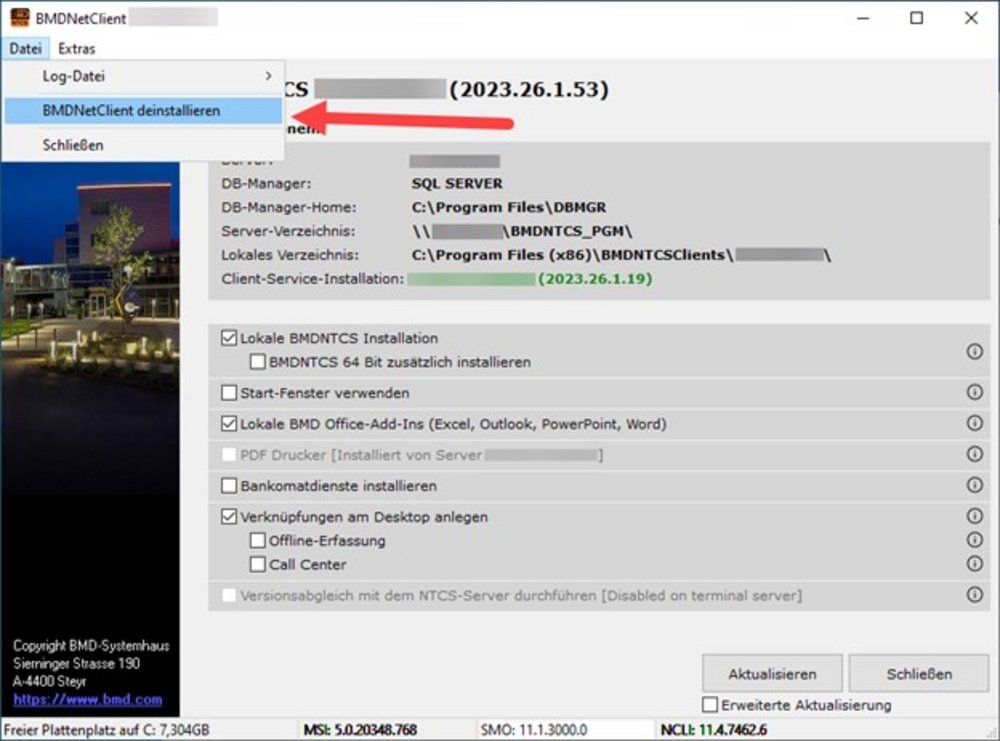Choose Schließen from the Datei menu
This screenshot has width=1000, height=741.
point(73,145)
